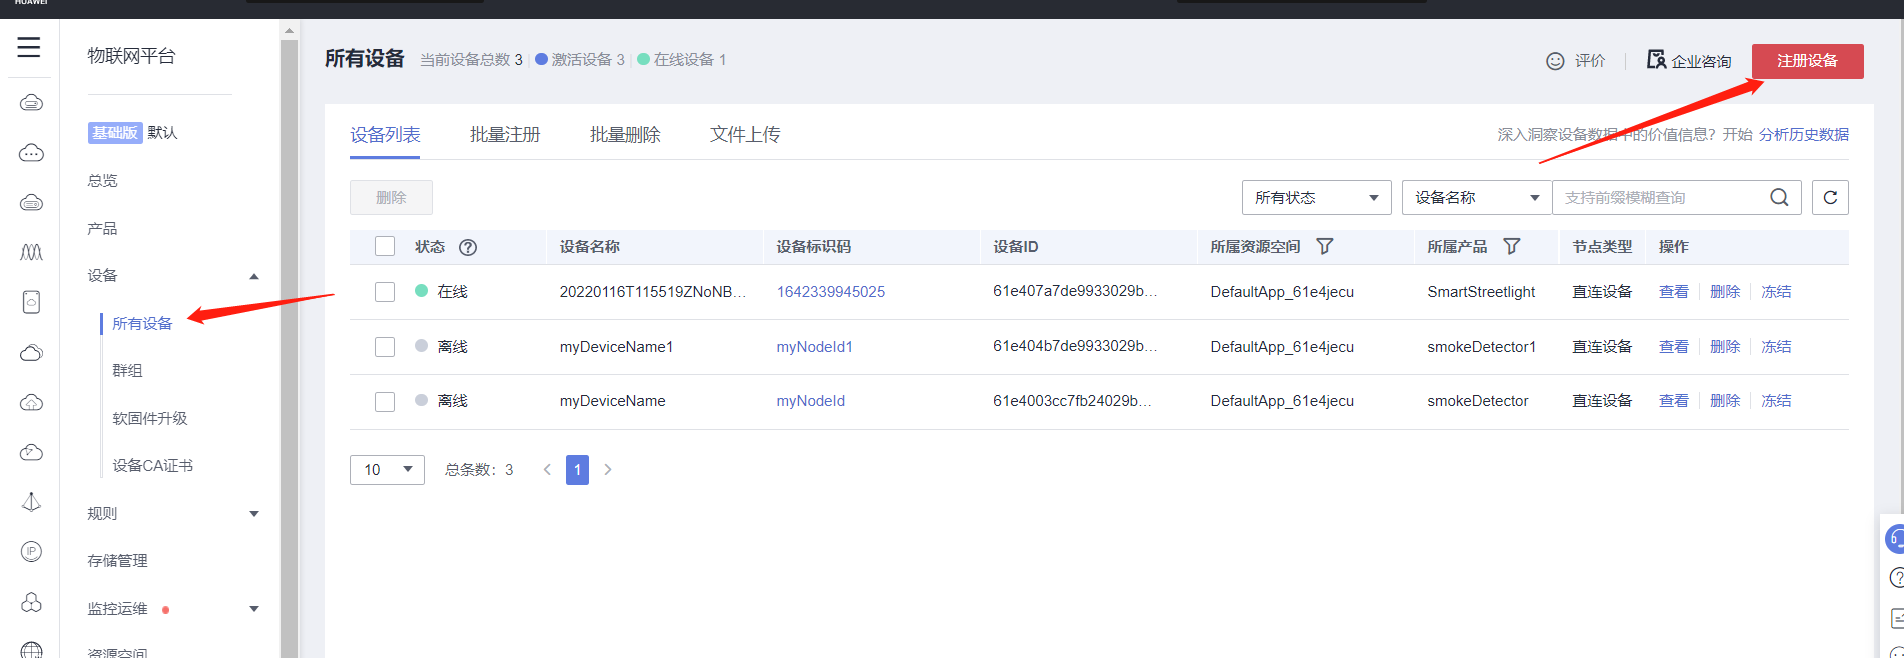Check the box for myDeviceName1 row

pos(385,347)
